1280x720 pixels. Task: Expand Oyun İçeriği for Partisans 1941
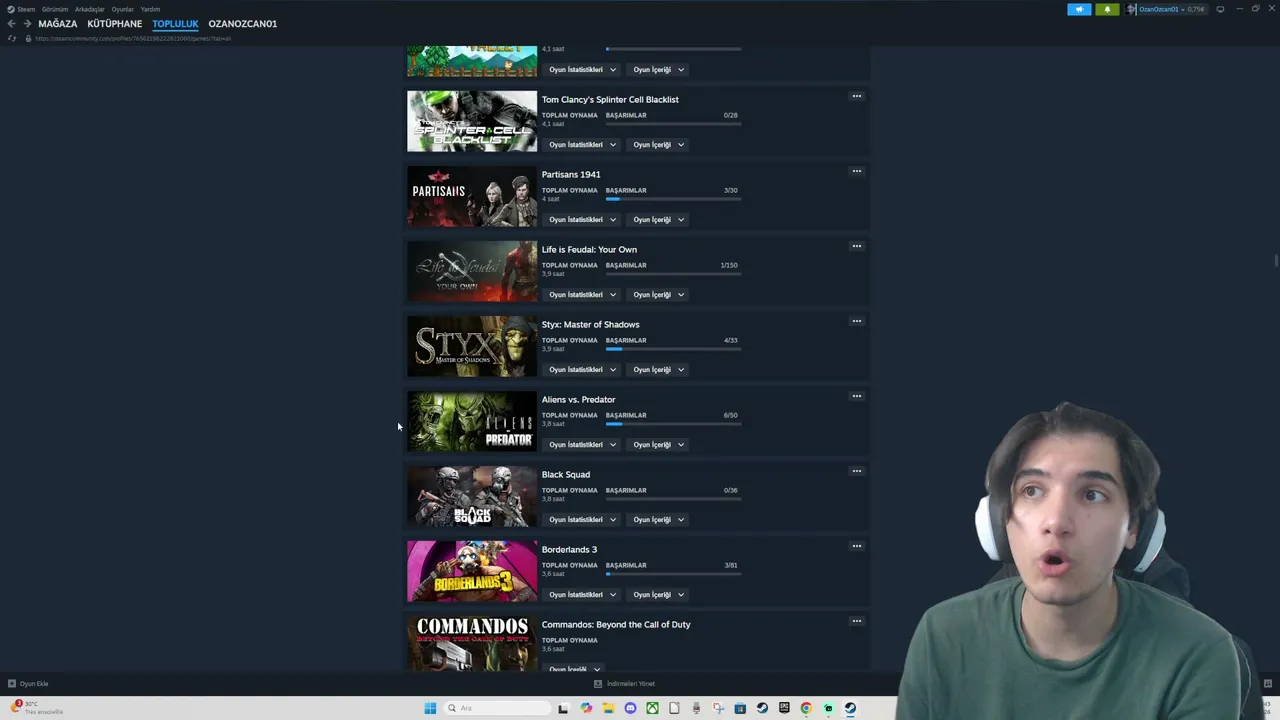659,219
